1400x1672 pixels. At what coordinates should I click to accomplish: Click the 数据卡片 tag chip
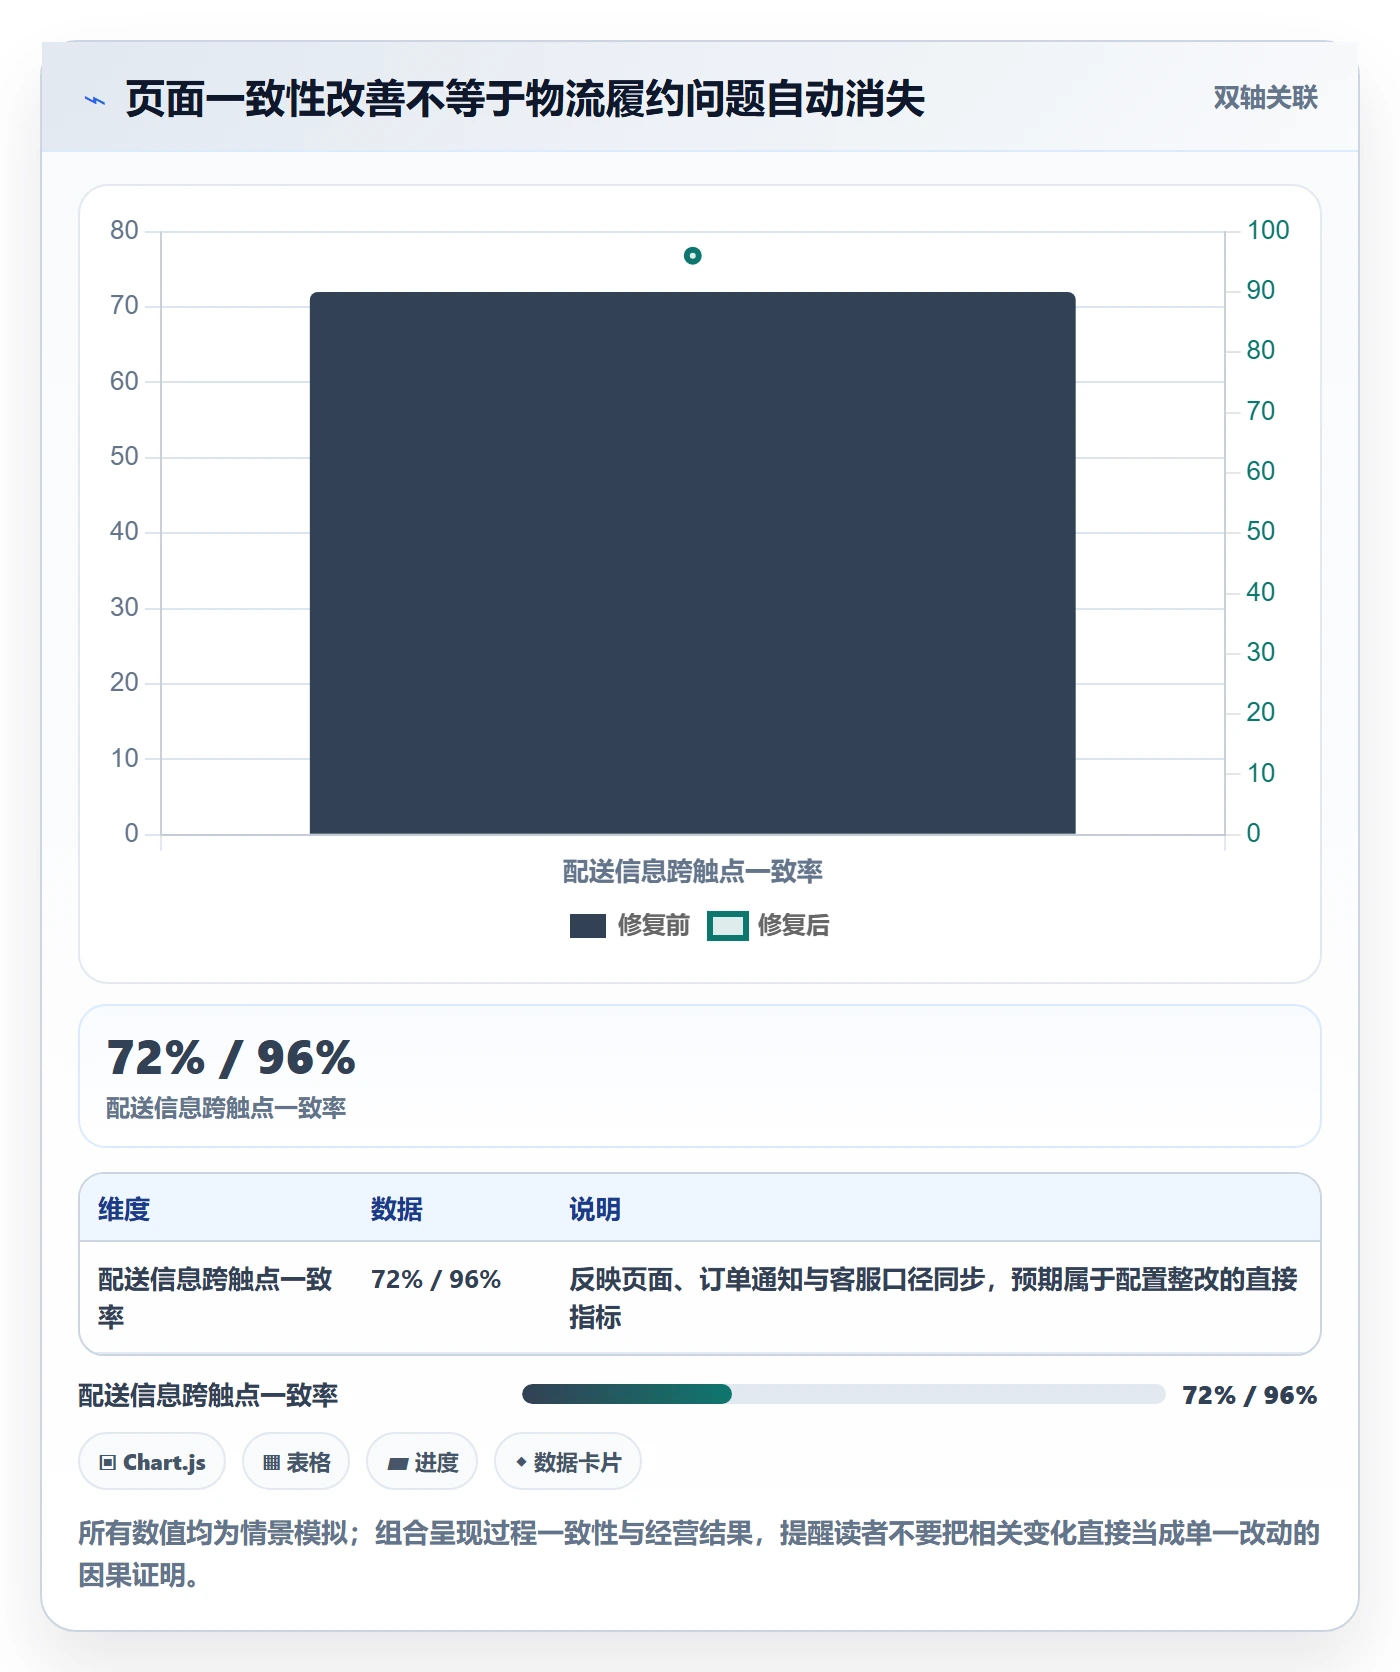(x=568, y=1462)
